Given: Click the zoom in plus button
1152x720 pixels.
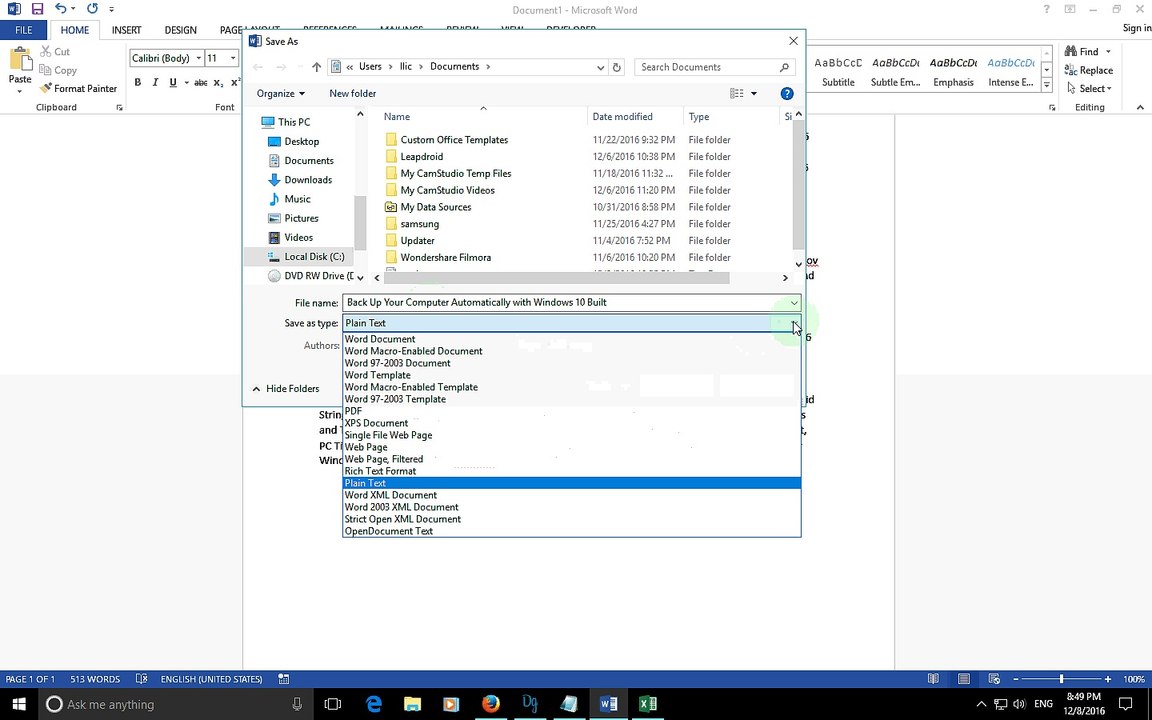Looking at the screenshot, I should 1108,679.
